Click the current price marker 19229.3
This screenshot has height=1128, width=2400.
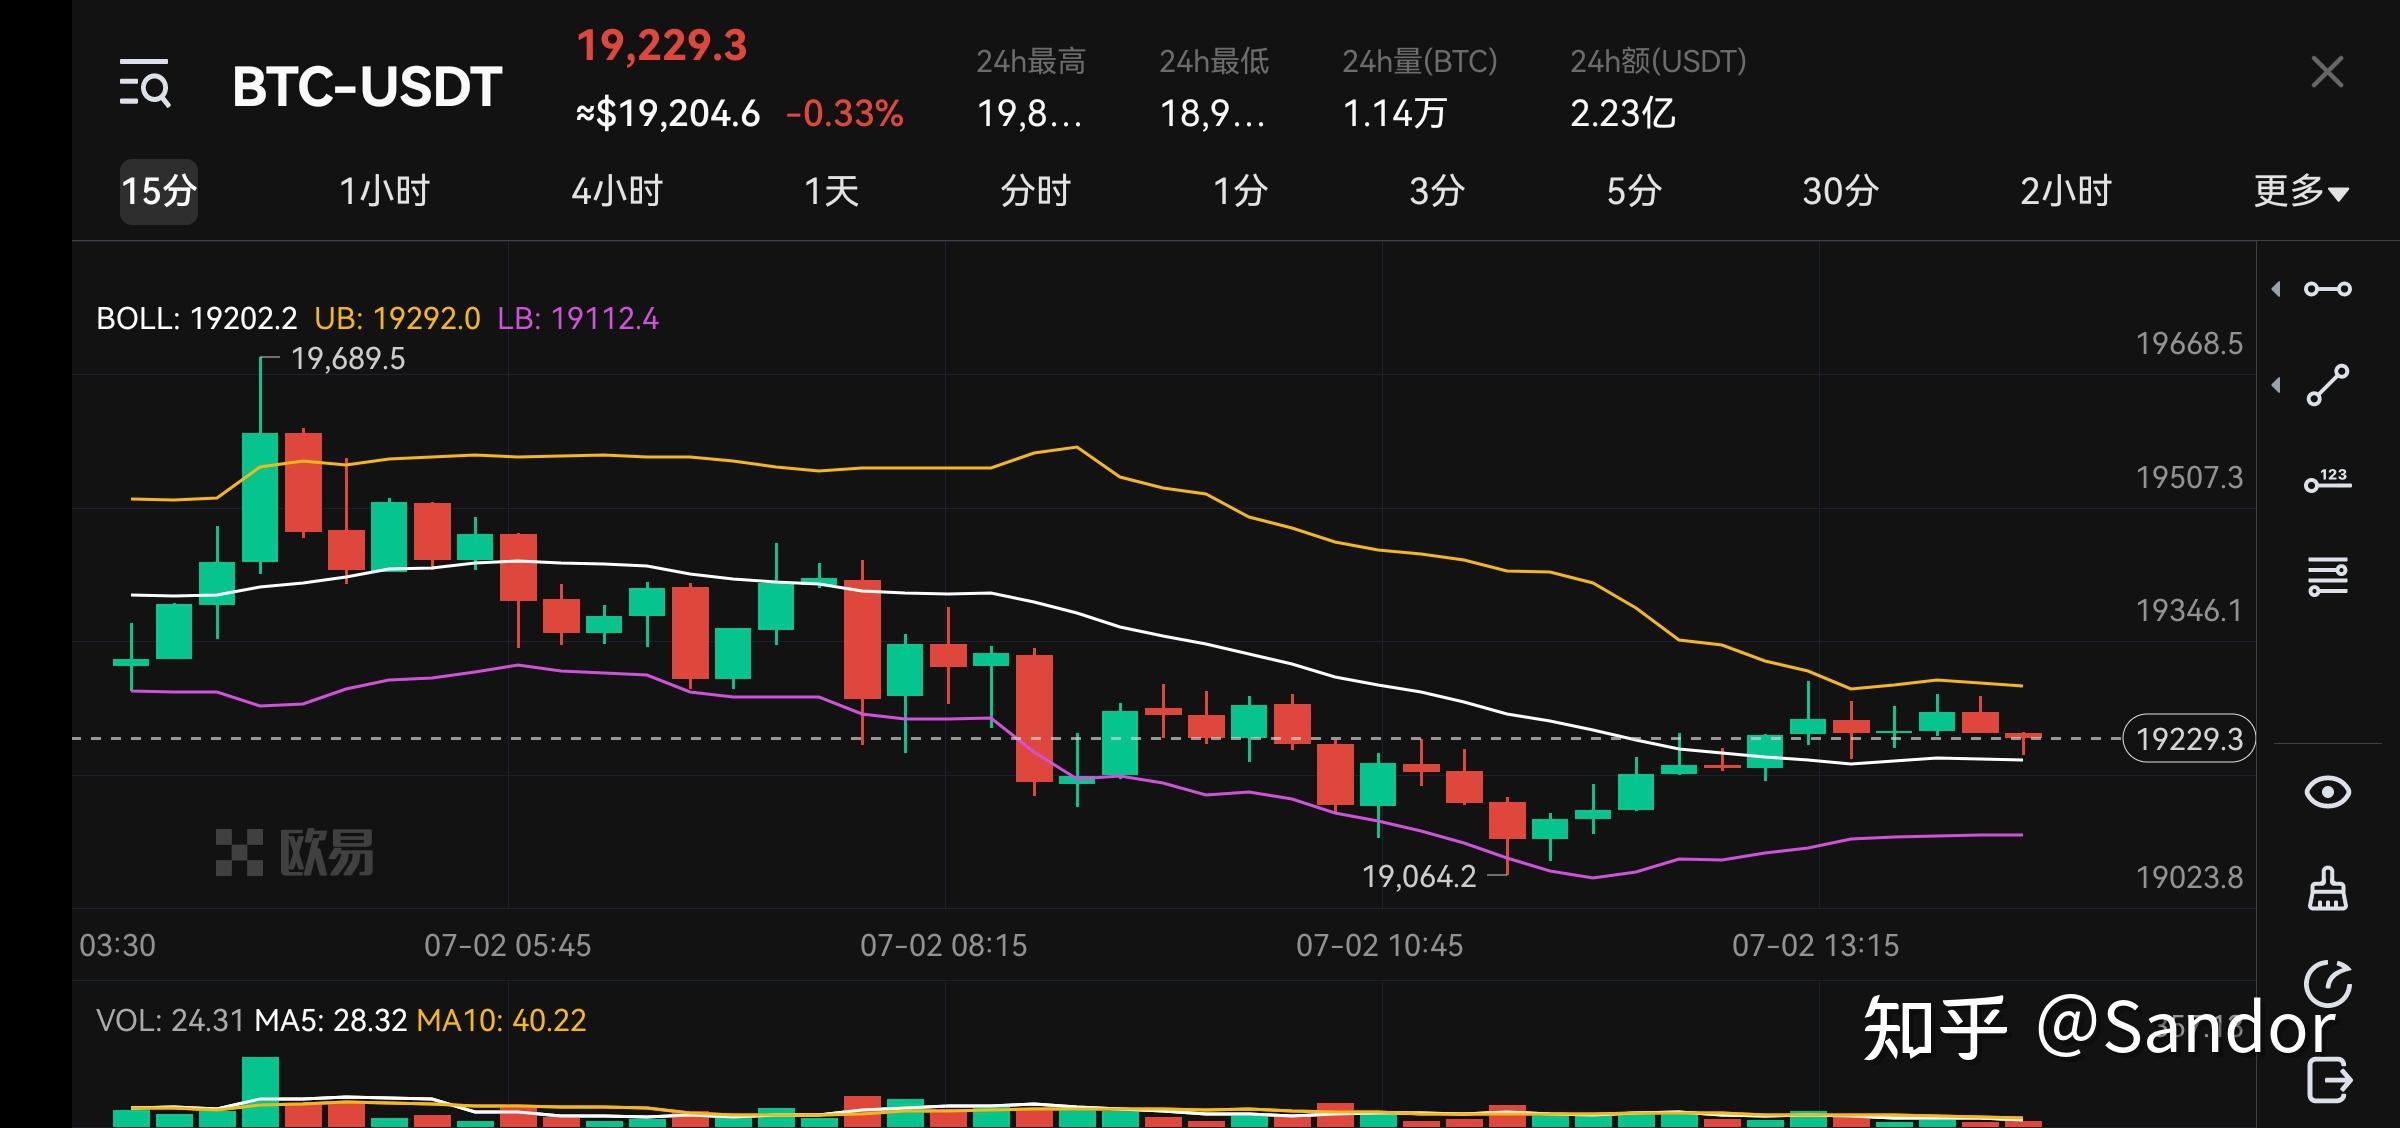pyautogui.click(x=2188, y=739)
